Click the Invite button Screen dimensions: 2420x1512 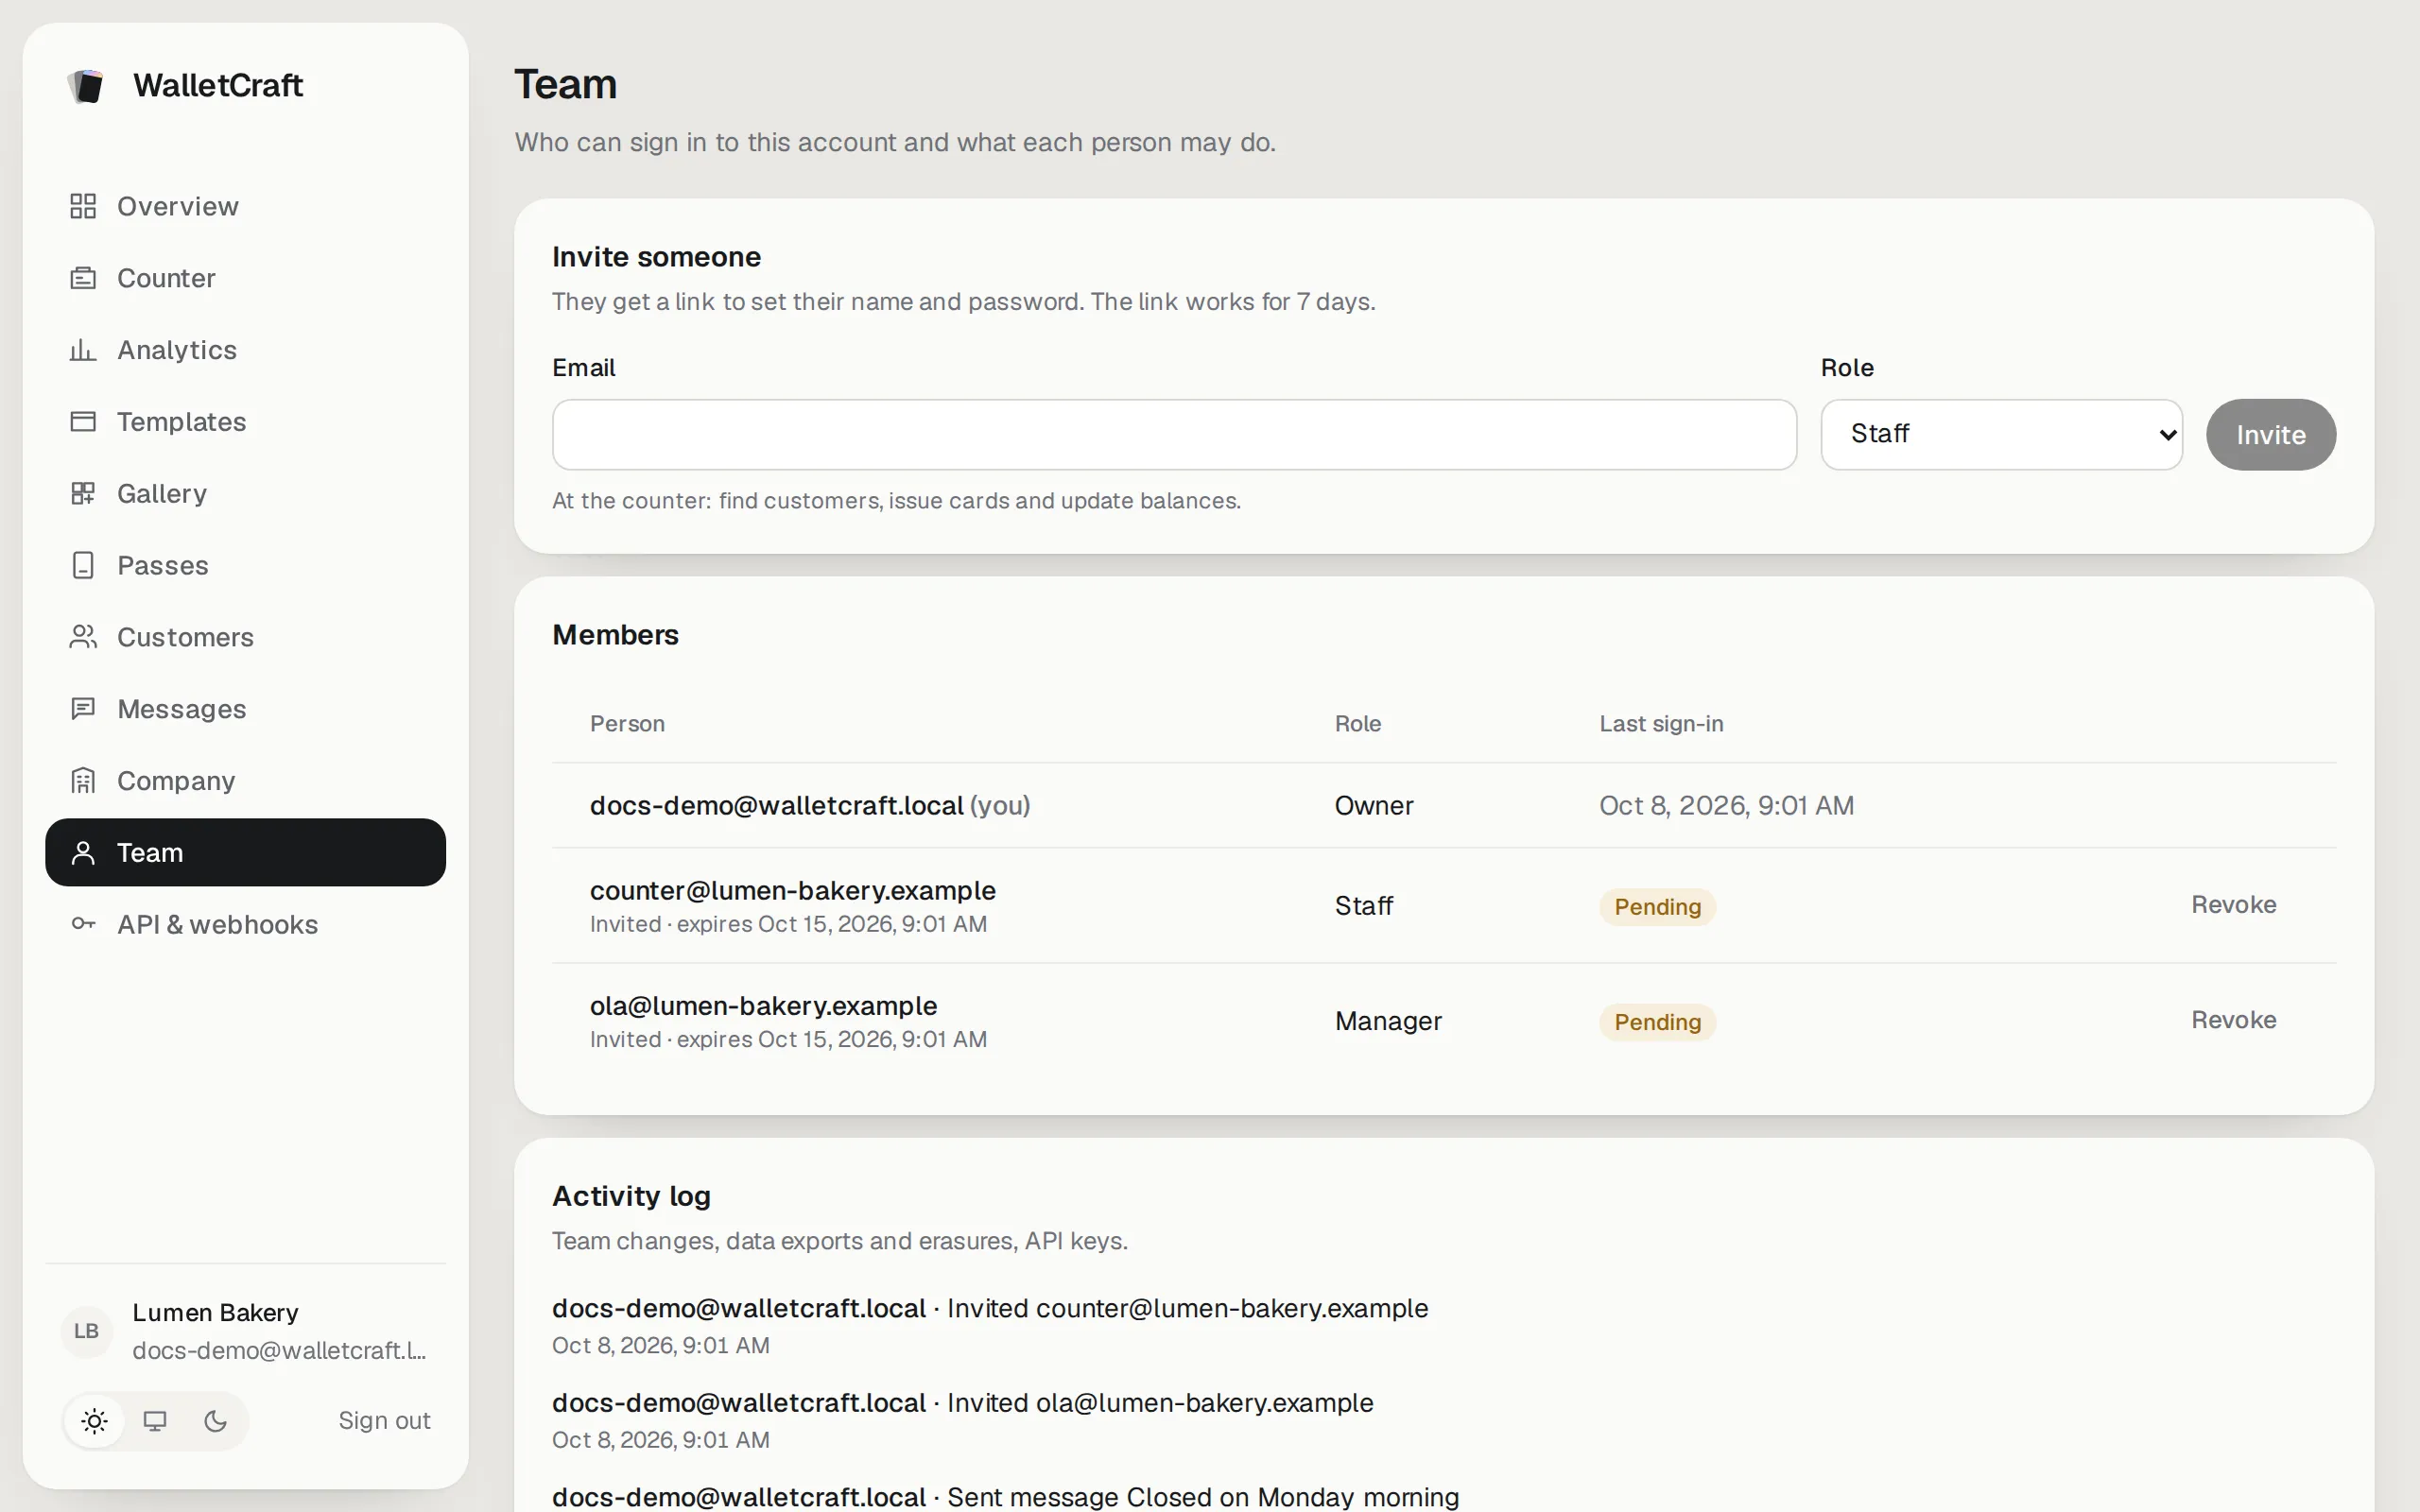coord(2271,435)
